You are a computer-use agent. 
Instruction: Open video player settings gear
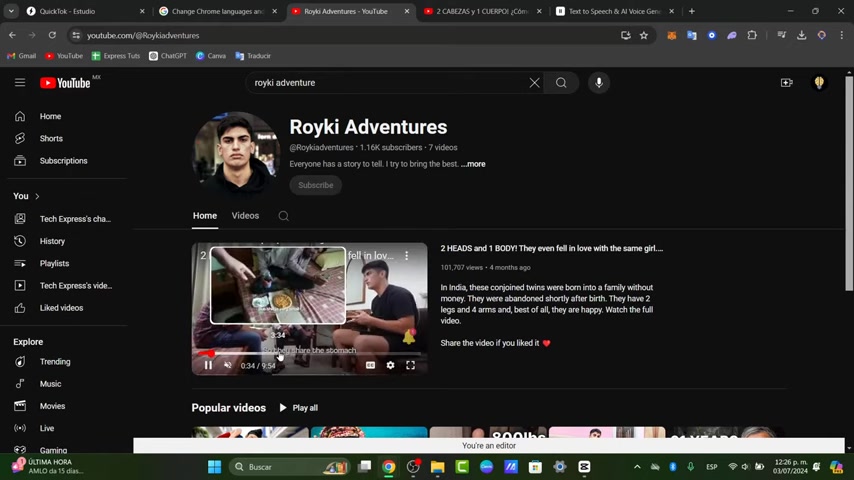(390, 365)
